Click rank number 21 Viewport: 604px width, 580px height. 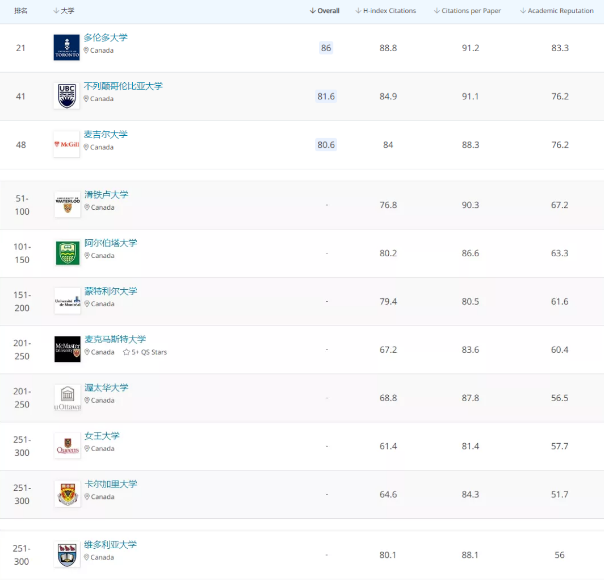click(x=21, y=48)
